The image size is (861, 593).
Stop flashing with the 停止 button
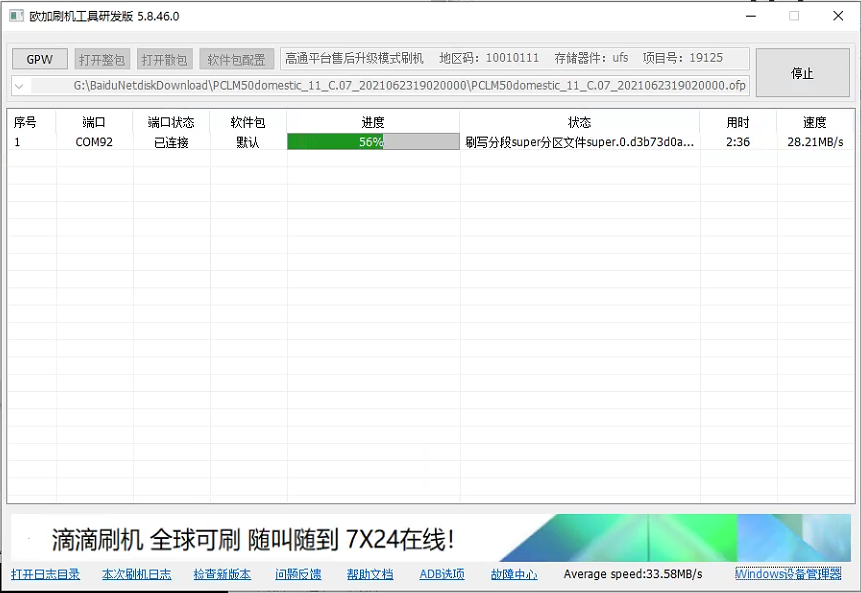pyautogui.click(x=802, y=73)
